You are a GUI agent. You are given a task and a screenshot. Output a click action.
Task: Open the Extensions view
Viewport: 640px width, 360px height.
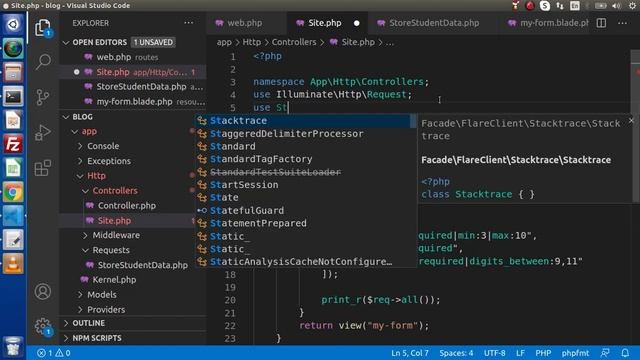tap(43, 167)
